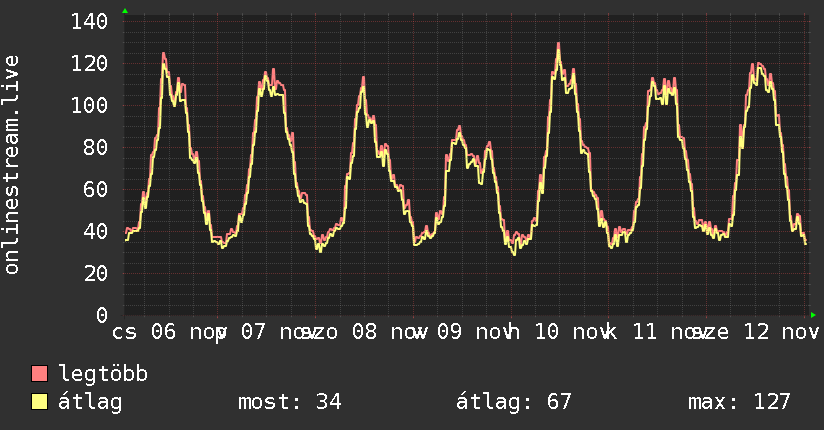The image size is (824, 430).
Task: Click the y-axis label 100
Action: point(89,106)
